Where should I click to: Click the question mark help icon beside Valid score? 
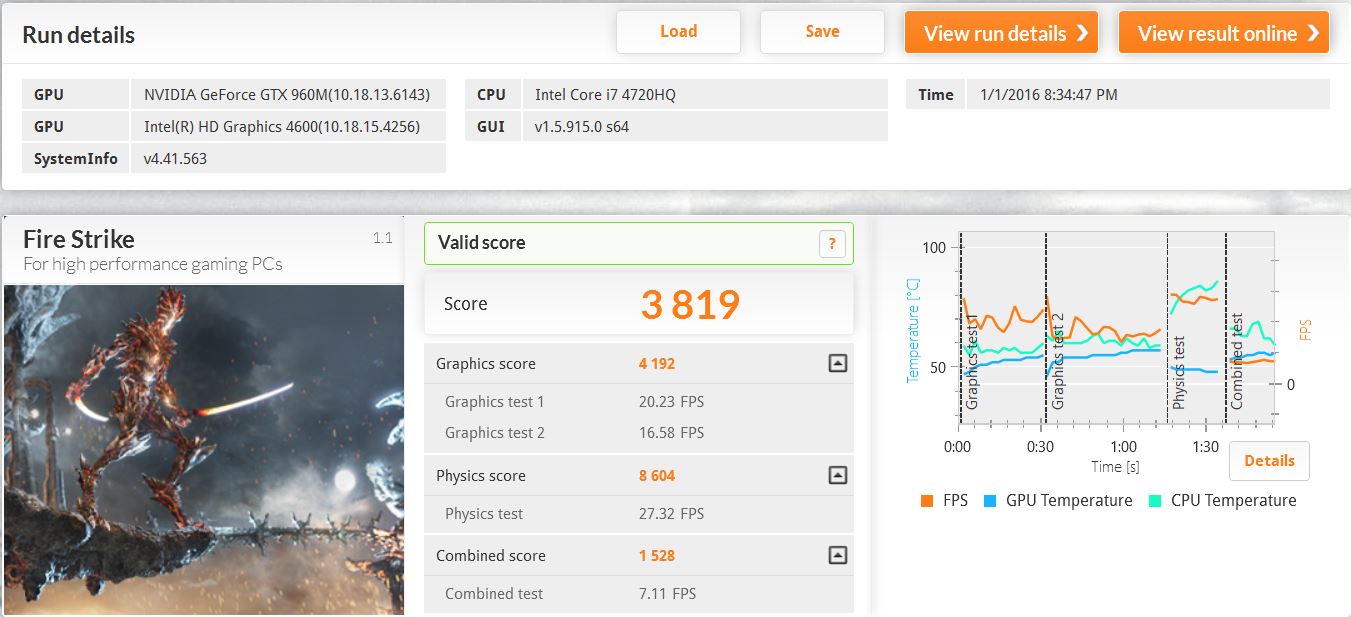[832, 244]
